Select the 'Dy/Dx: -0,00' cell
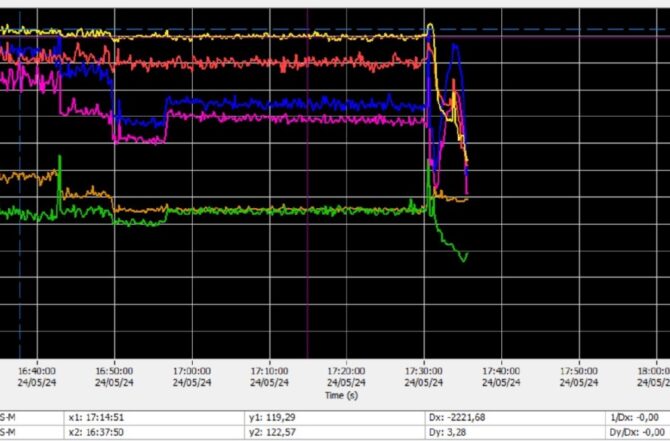 (638, 432)
